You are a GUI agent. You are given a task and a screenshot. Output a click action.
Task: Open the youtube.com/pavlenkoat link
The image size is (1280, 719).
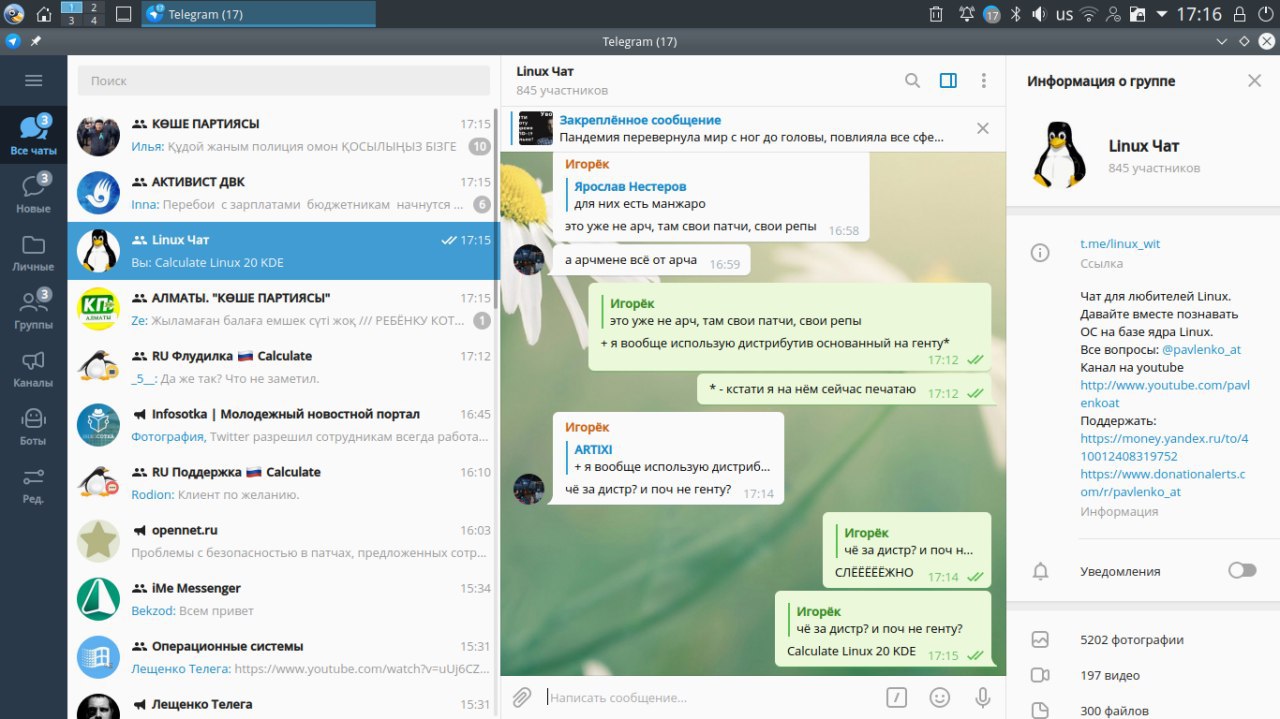click(x=1165, y=394)
